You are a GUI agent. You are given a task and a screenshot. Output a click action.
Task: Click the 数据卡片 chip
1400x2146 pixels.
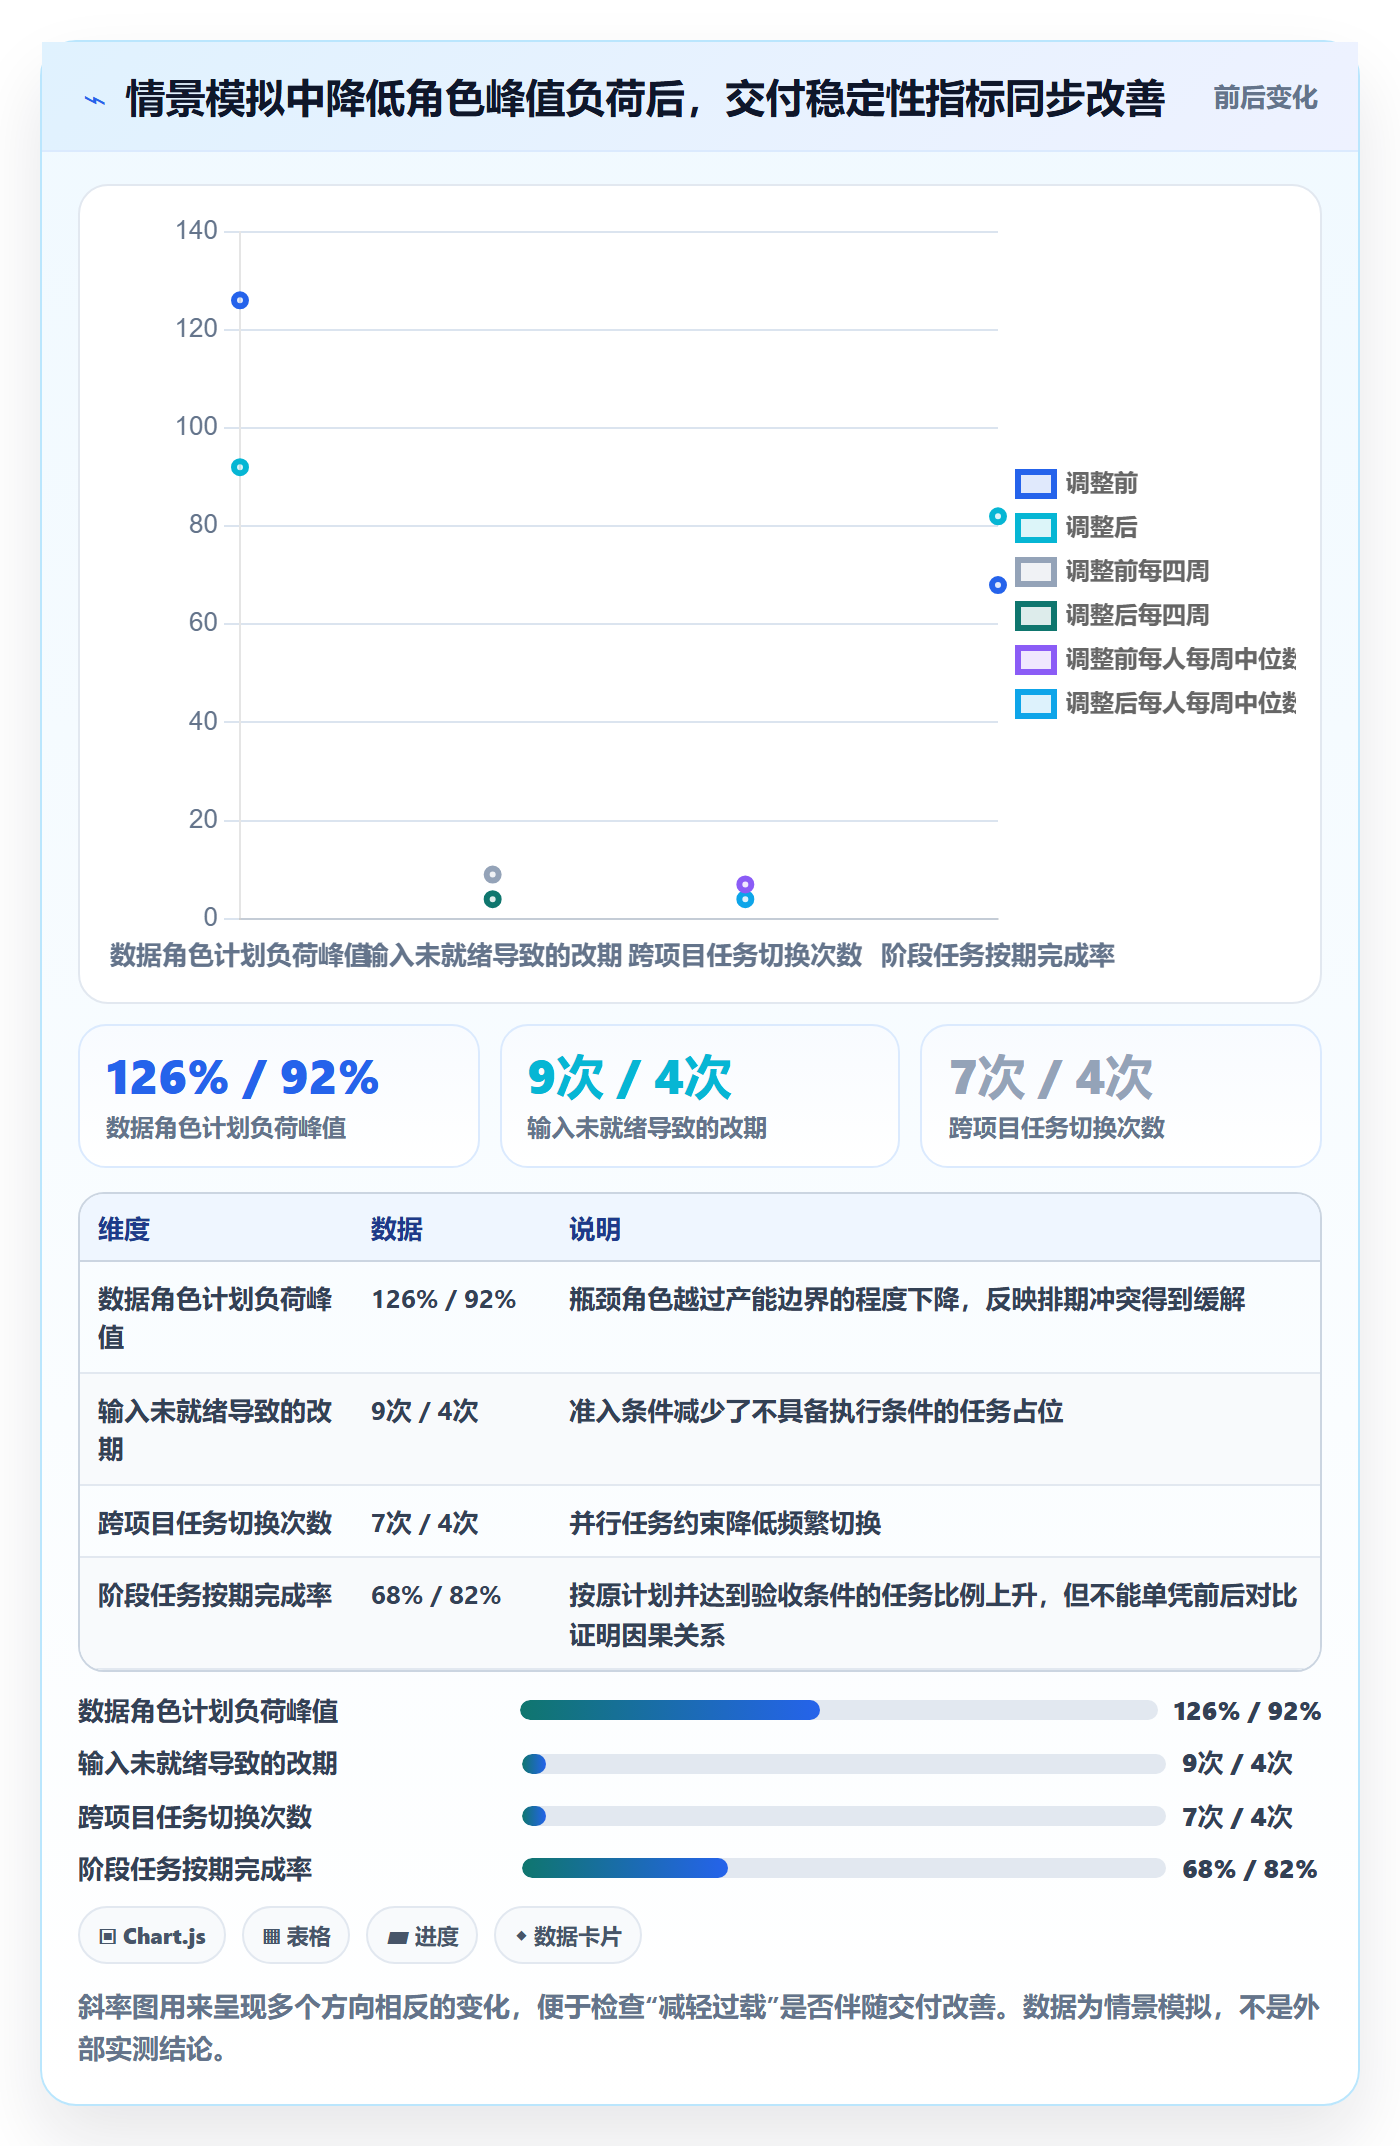click(568, 1936)
